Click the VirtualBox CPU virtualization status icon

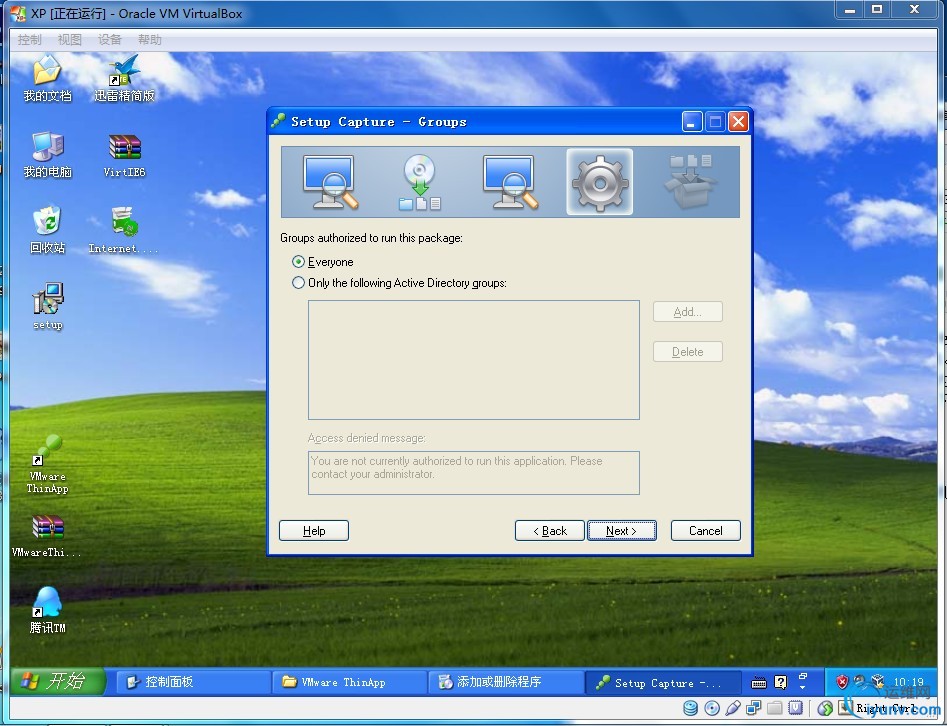(x=795, y=708)
